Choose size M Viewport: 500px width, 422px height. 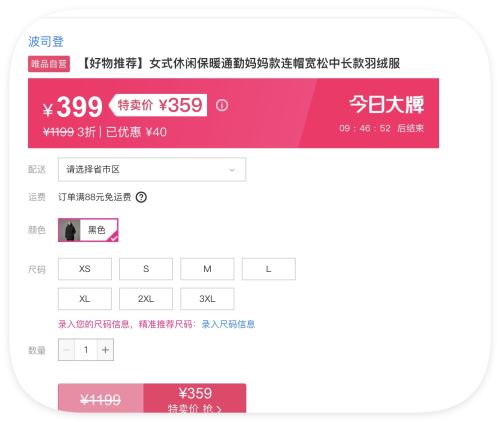coord(207,269)
